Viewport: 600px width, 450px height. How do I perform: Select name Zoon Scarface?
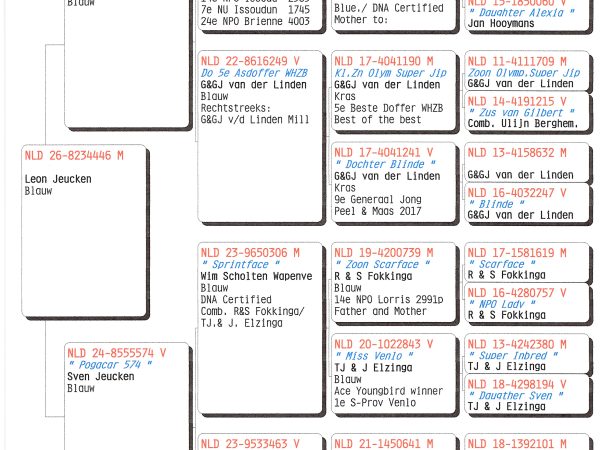382,265
